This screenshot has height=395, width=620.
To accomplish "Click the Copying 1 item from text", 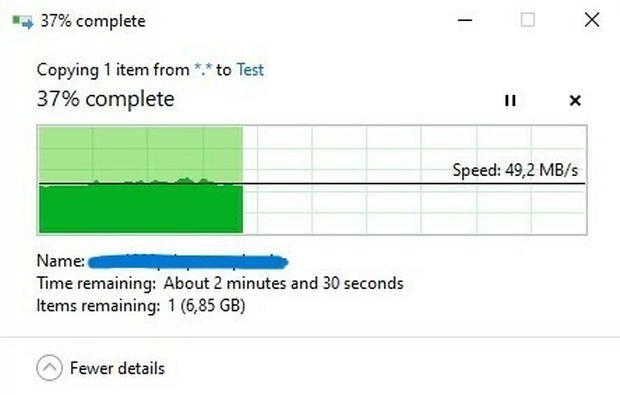I will point(113,70).
